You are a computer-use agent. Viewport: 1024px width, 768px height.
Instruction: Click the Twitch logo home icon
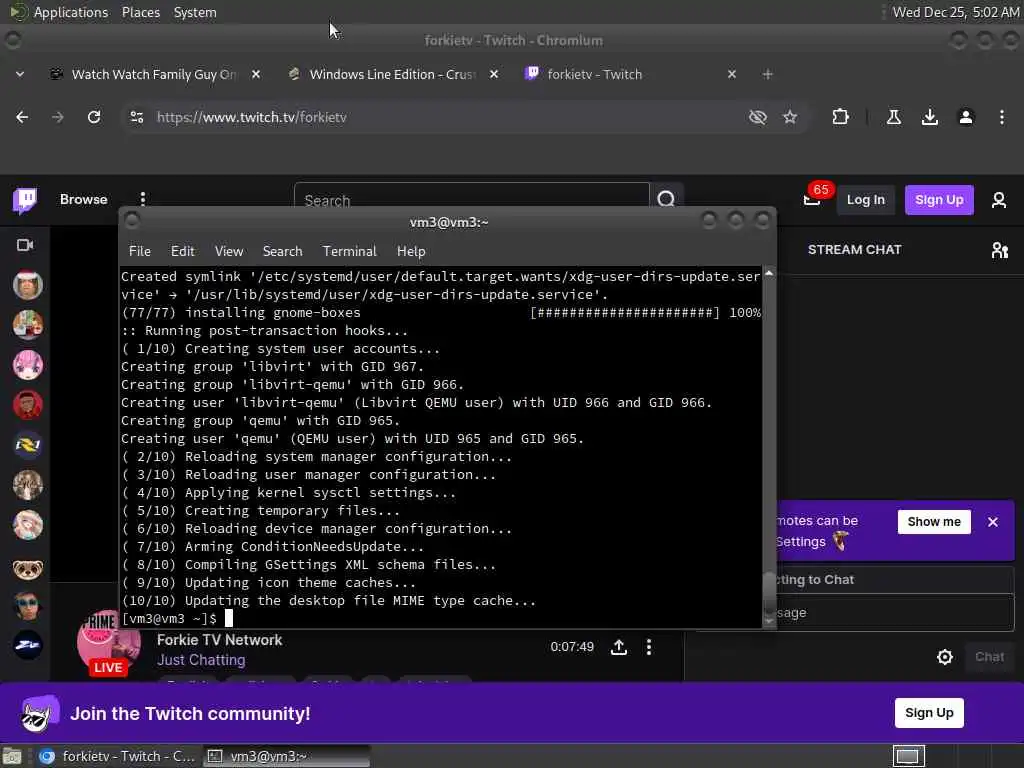pyautogui.click(x=25, y=200)
